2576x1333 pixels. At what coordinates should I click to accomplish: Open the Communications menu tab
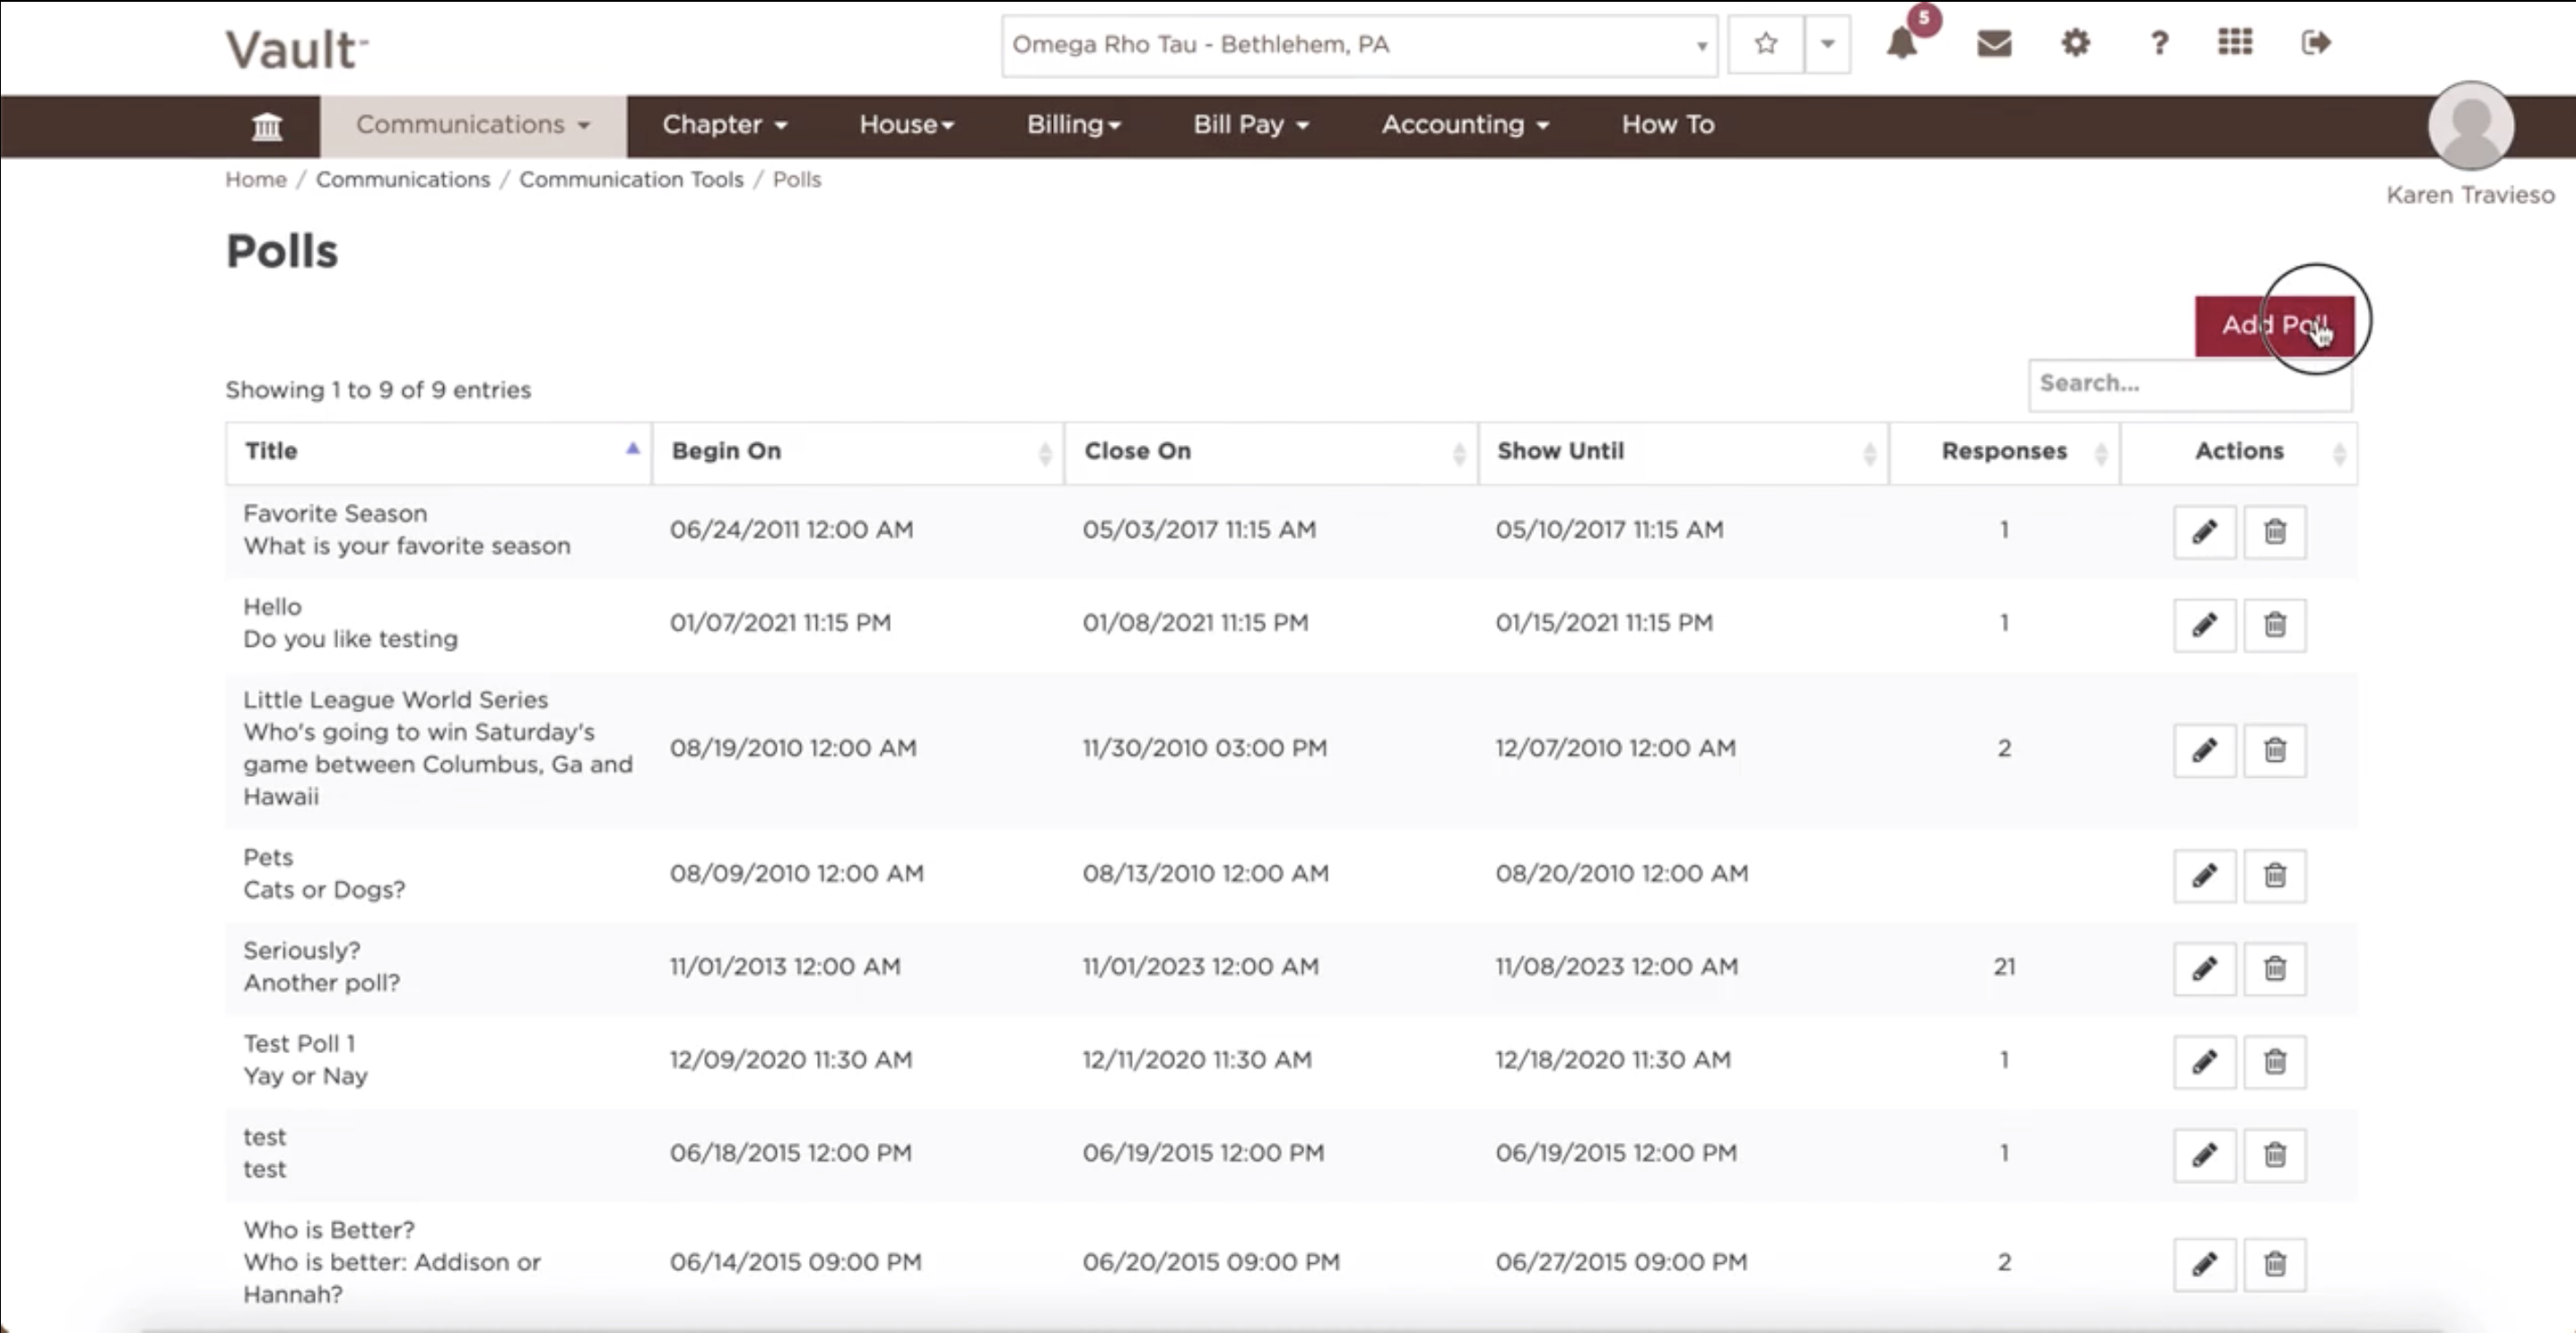tap(473, 125)
